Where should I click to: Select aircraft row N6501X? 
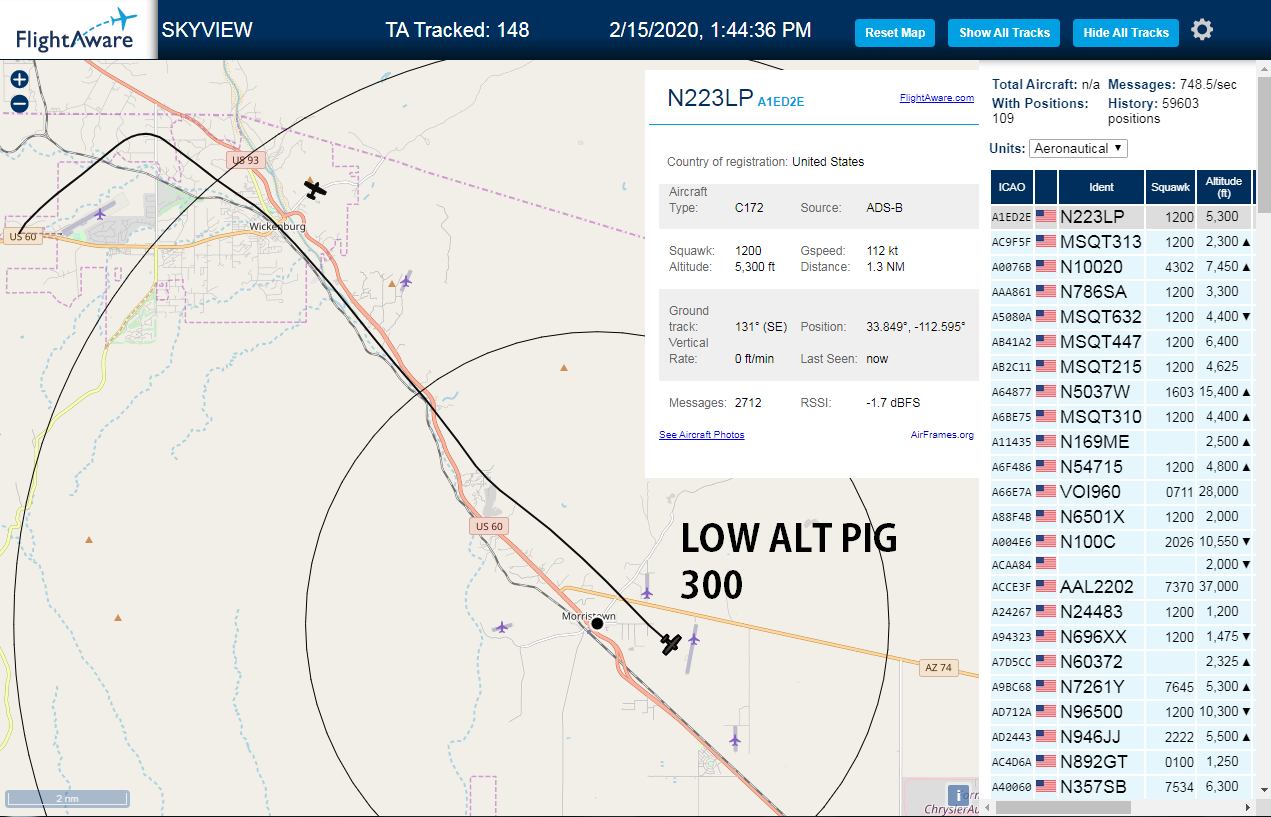click(1121, 516)
